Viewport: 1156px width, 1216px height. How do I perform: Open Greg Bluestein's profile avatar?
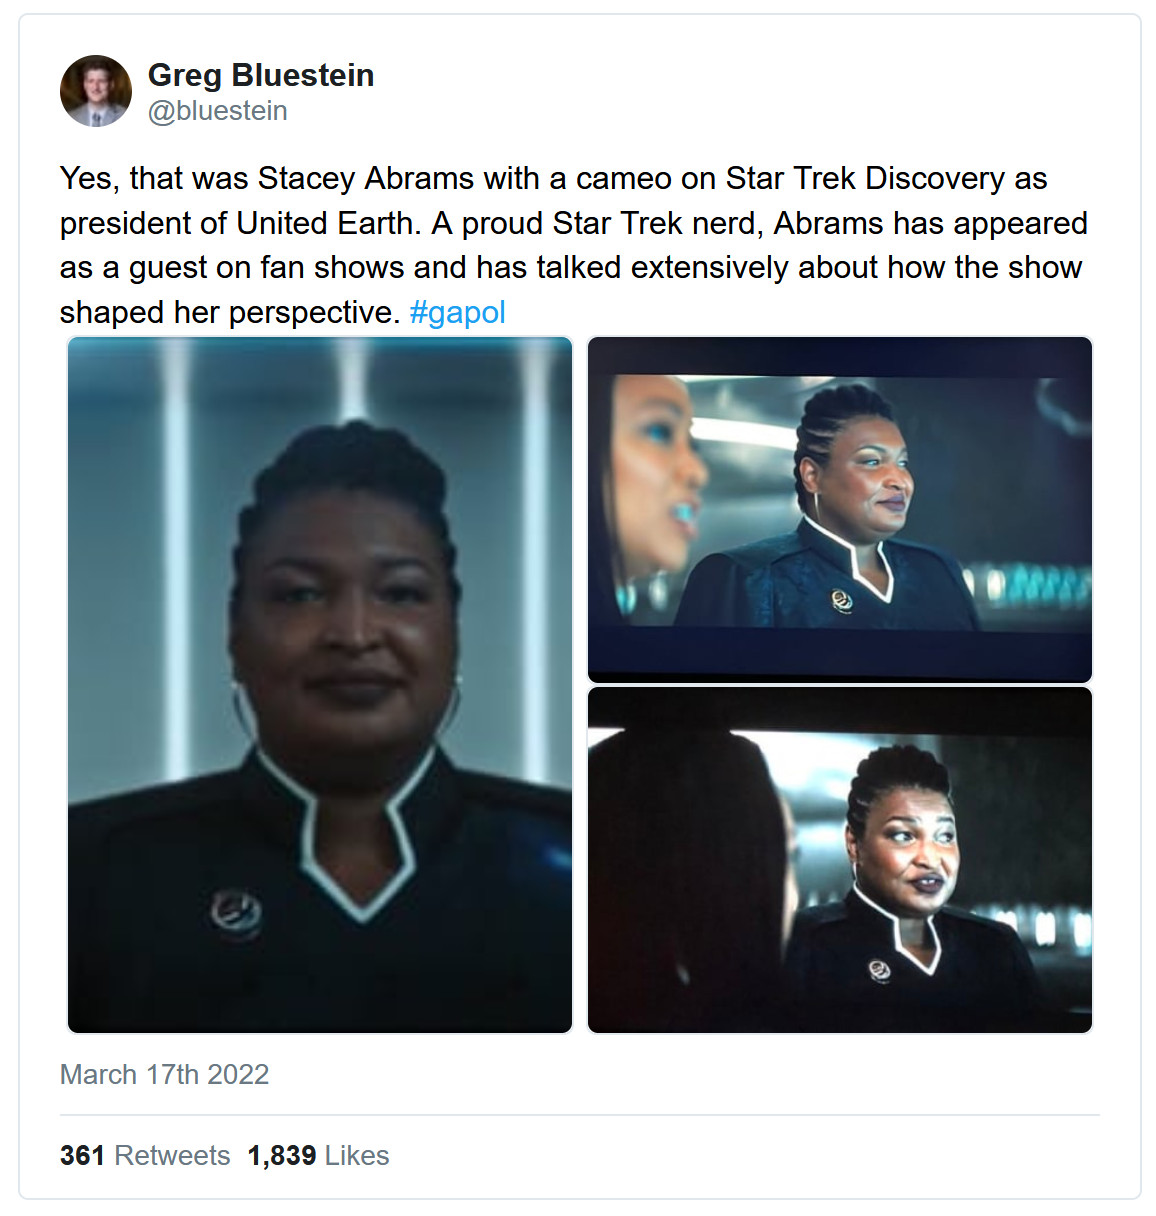96,91
